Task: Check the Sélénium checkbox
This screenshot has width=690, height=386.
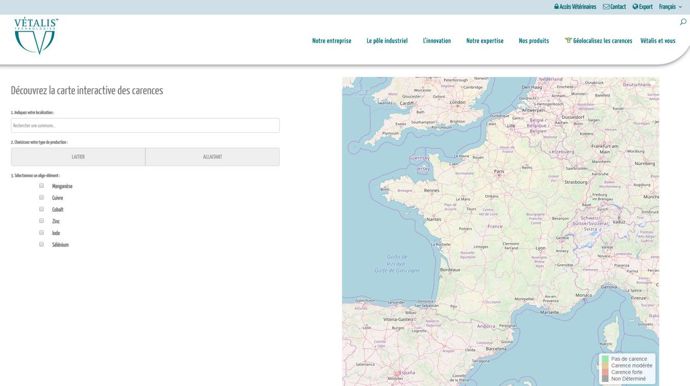Action: click(x=41, y=244)
